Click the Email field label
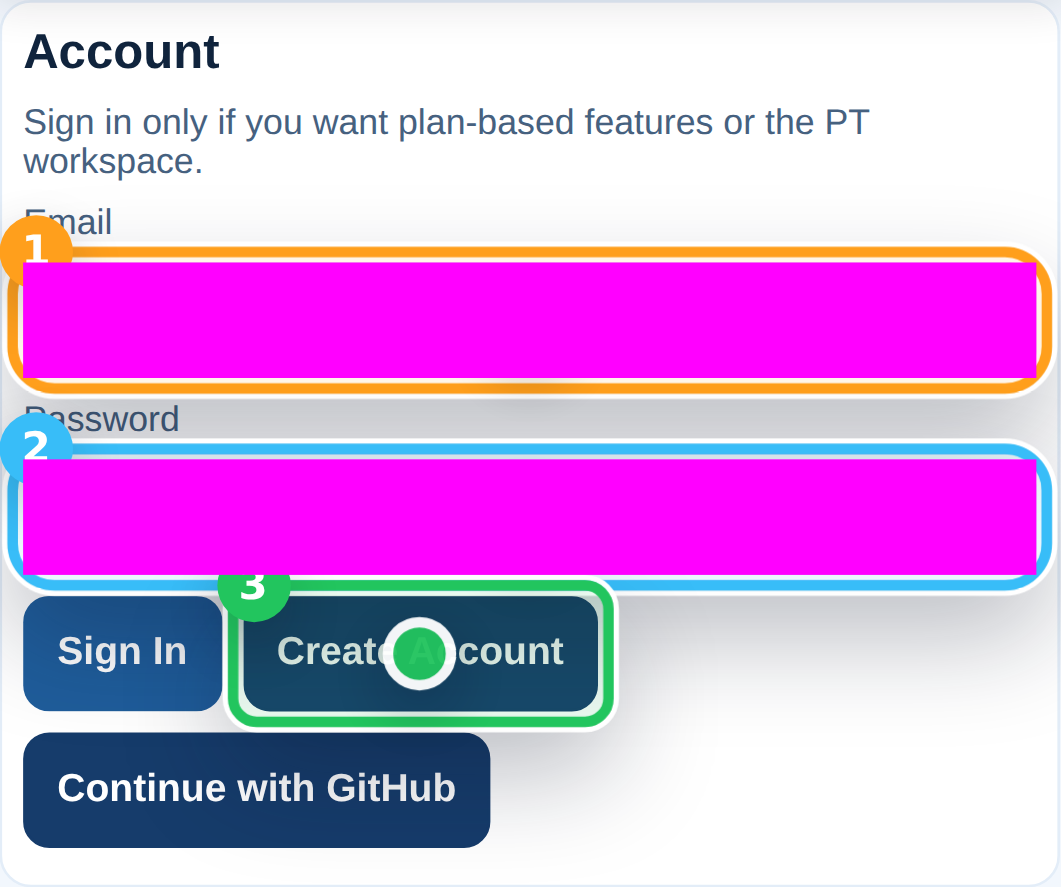Viewport: 1061px width, 887px height. point(67,222)
